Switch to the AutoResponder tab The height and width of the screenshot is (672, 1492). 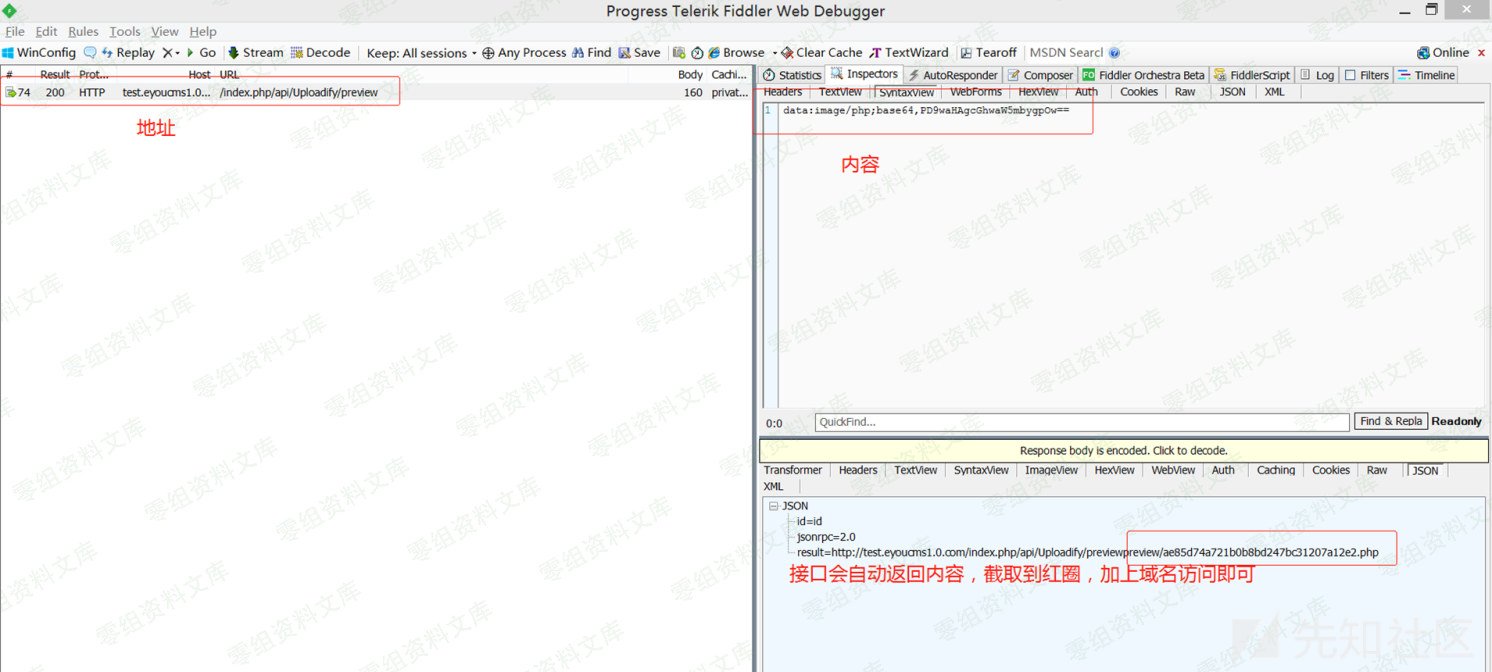point(952,75)
